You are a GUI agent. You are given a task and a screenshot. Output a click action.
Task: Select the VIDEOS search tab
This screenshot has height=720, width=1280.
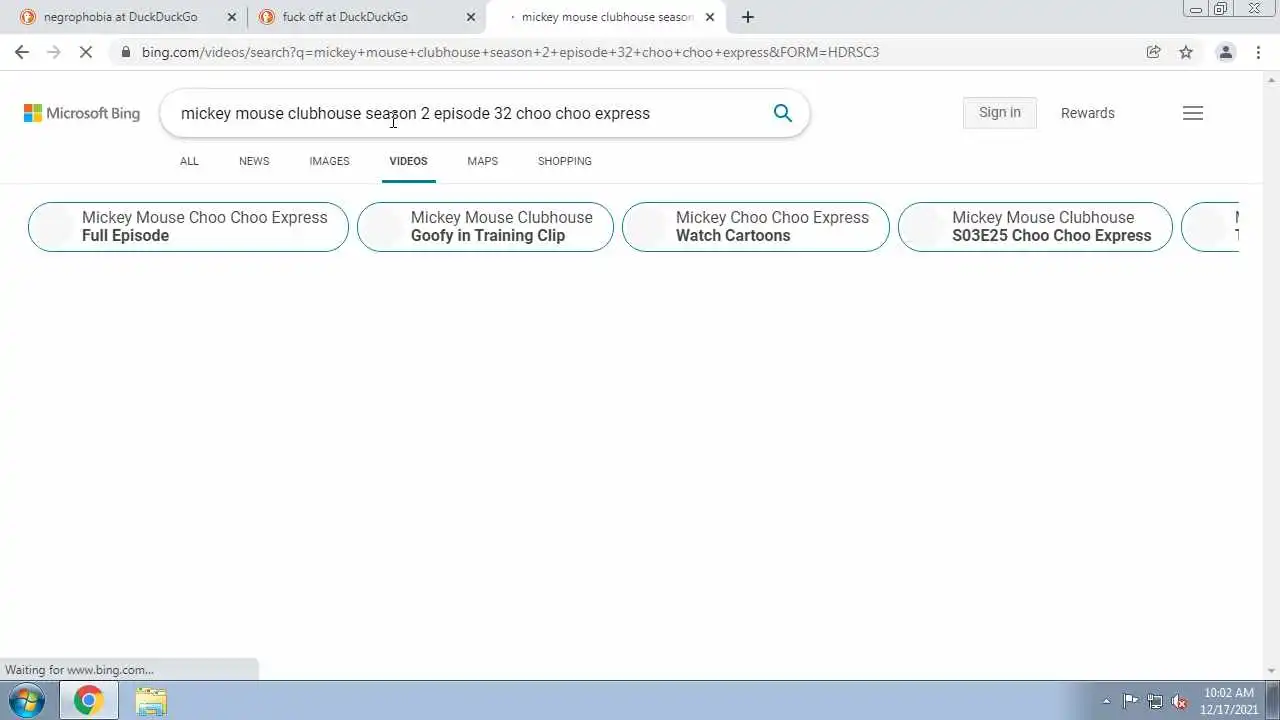point(408,161)
